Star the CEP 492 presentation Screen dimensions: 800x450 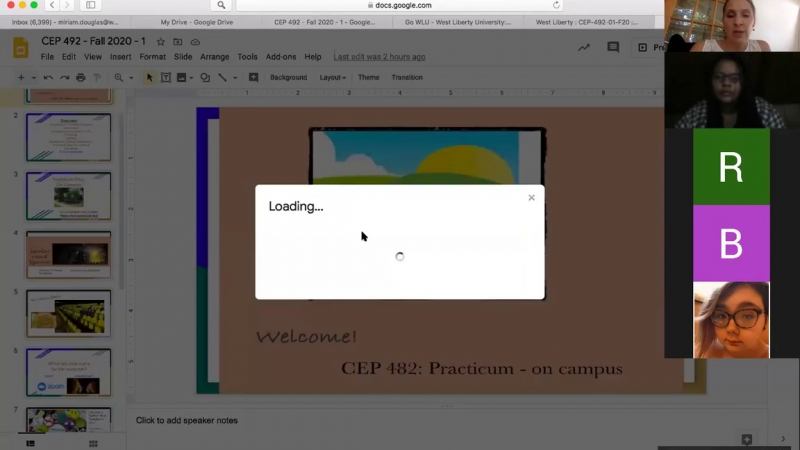[160, 42]
